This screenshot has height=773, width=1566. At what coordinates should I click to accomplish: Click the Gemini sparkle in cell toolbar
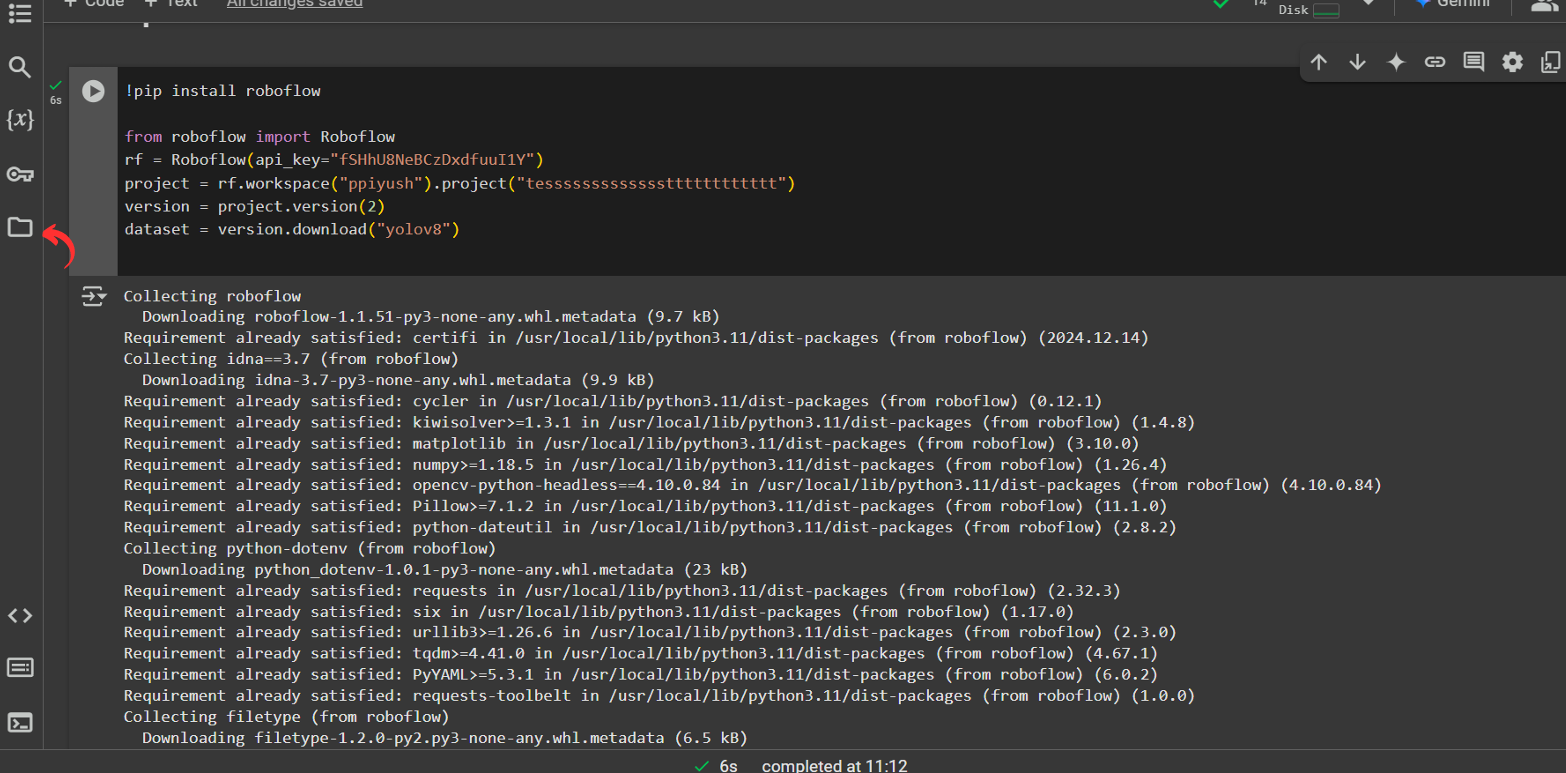[1396, 62]
